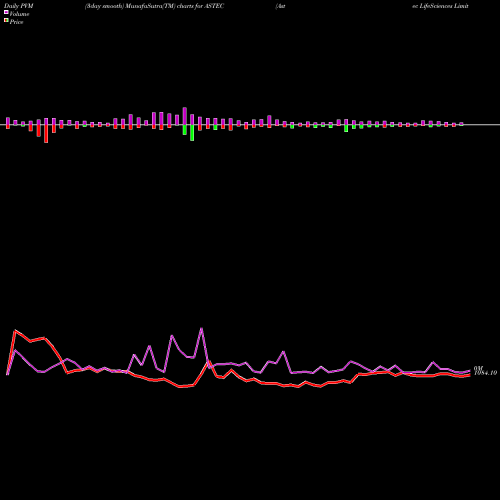500x500 pixels.
Task: Click the highest peak of magenta volume line
Action: (201, 329)
